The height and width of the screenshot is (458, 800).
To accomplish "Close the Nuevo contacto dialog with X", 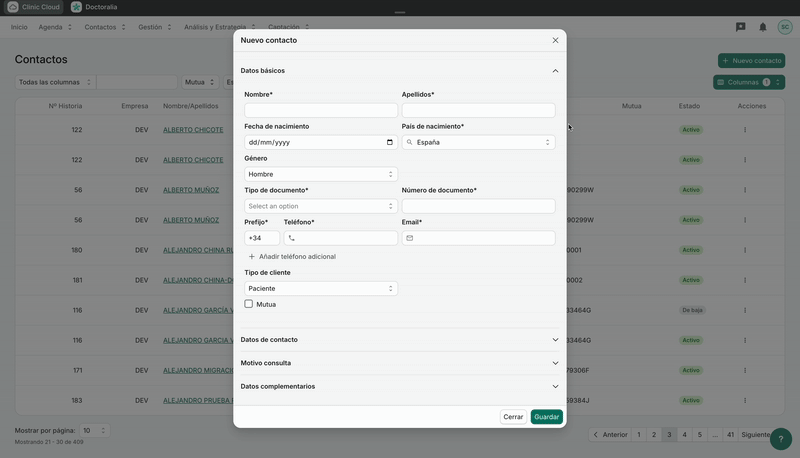I will click(x=556, y=40).
